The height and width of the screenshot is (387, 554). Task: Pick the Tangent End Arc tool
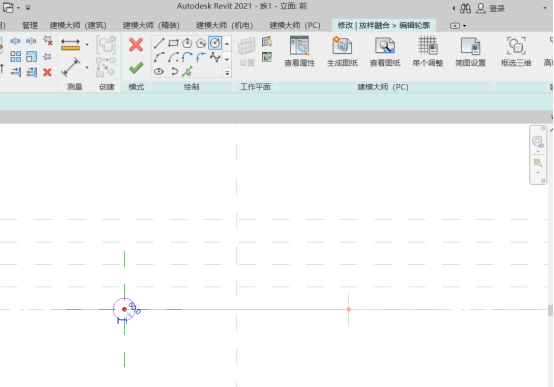pyautogui.click(x=187, y=57)
